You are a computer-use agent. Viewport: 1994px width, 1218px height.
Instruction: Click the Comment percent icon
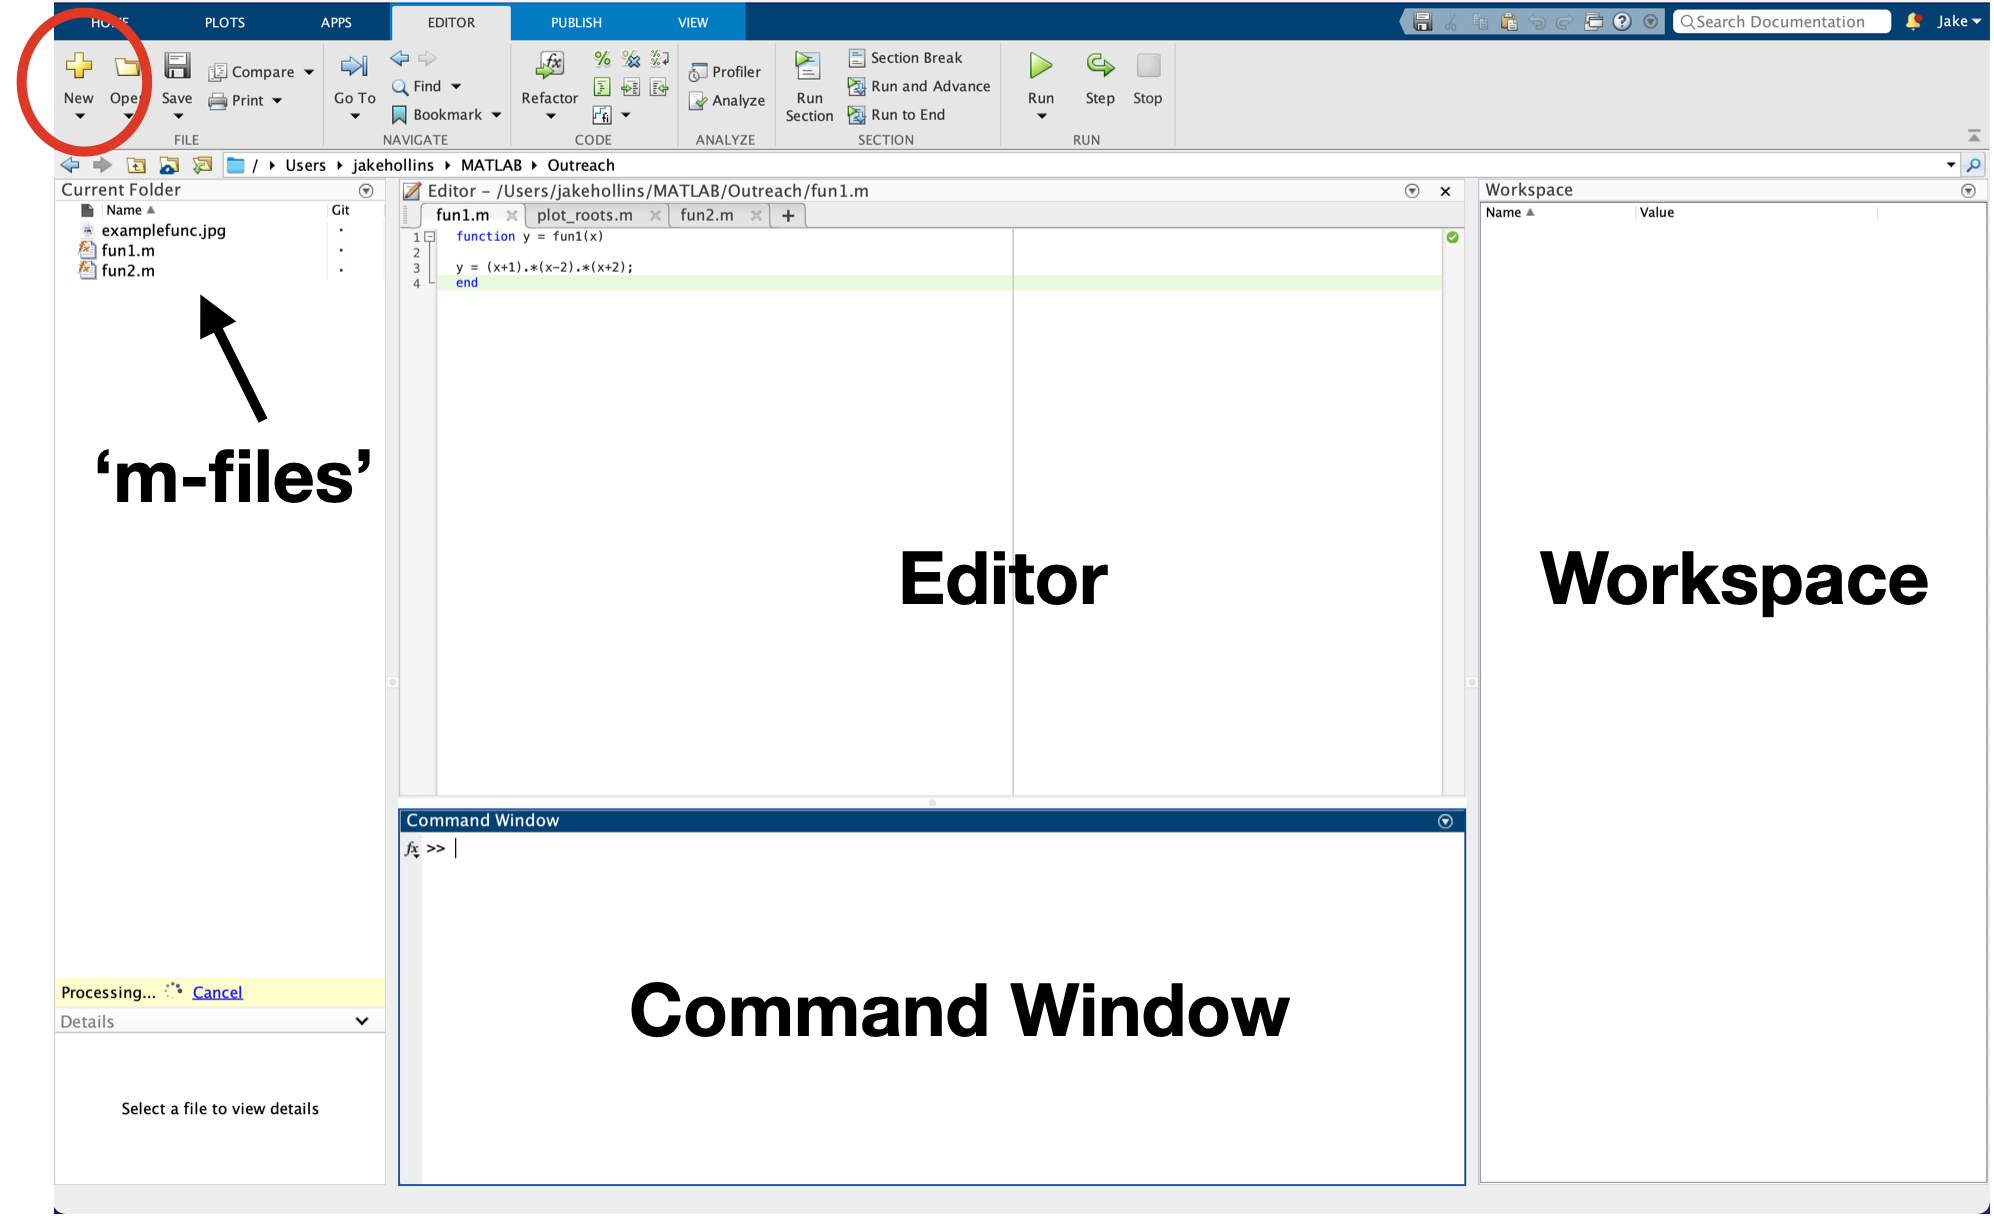click(x=602, y=59)
